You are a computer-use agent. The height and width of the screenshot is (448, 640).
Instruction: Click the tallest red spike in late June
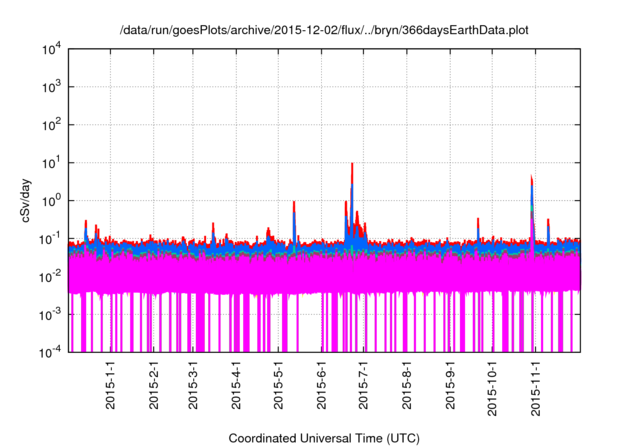pos(352,173)
